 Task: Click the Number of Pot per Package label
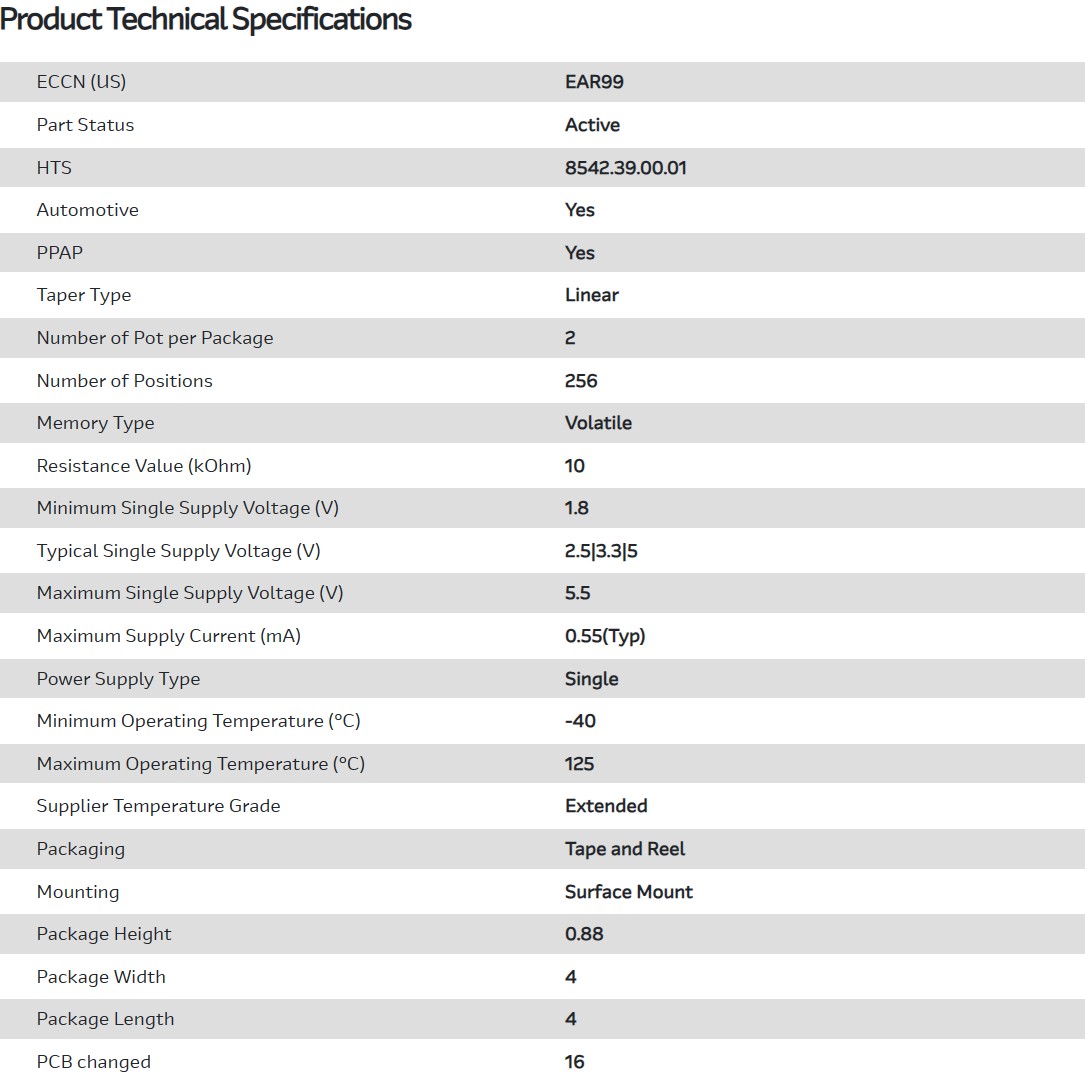[154, 338]
